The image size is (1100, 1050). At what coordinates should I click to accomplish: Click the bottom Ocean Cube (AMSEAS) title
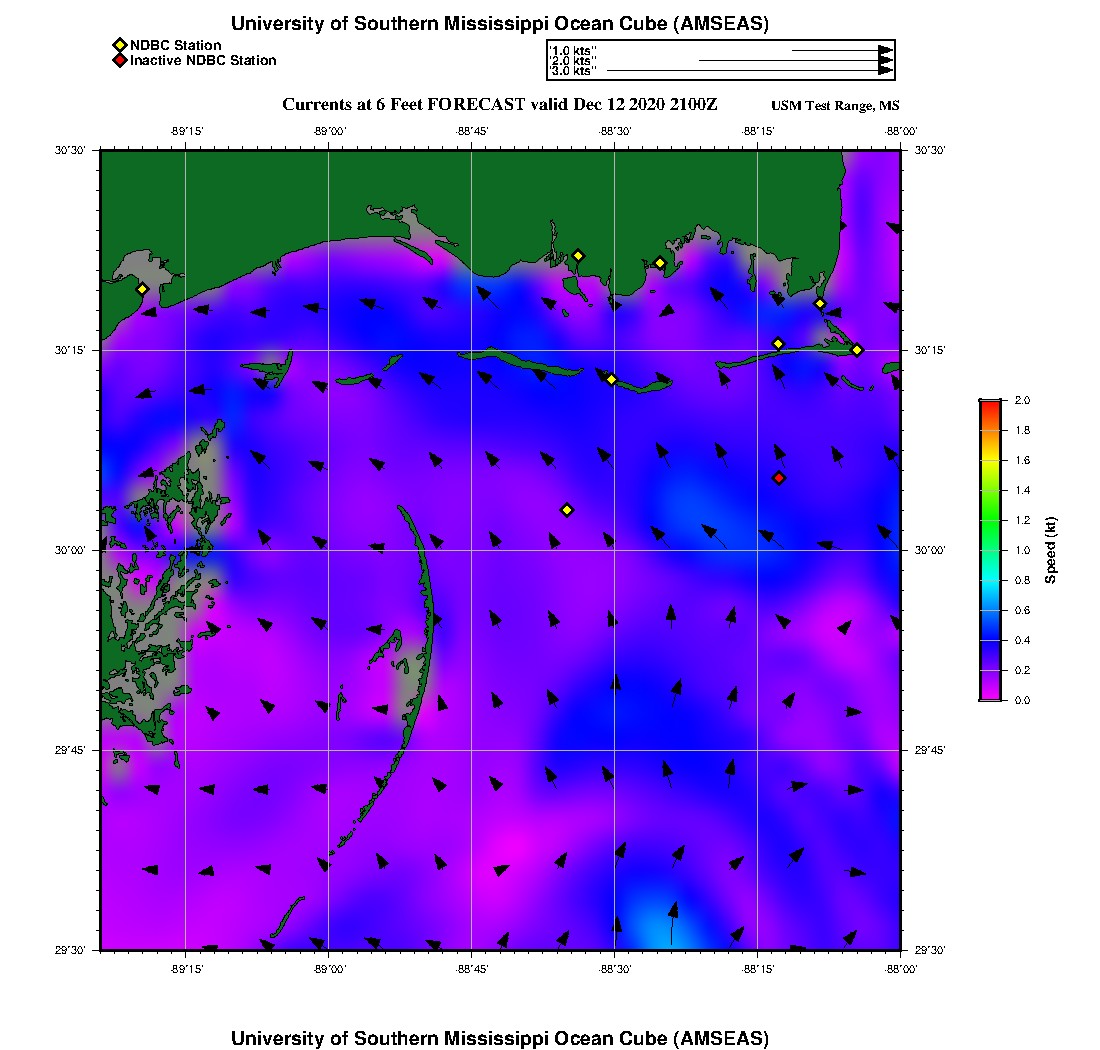click(x=499, y=1038)
